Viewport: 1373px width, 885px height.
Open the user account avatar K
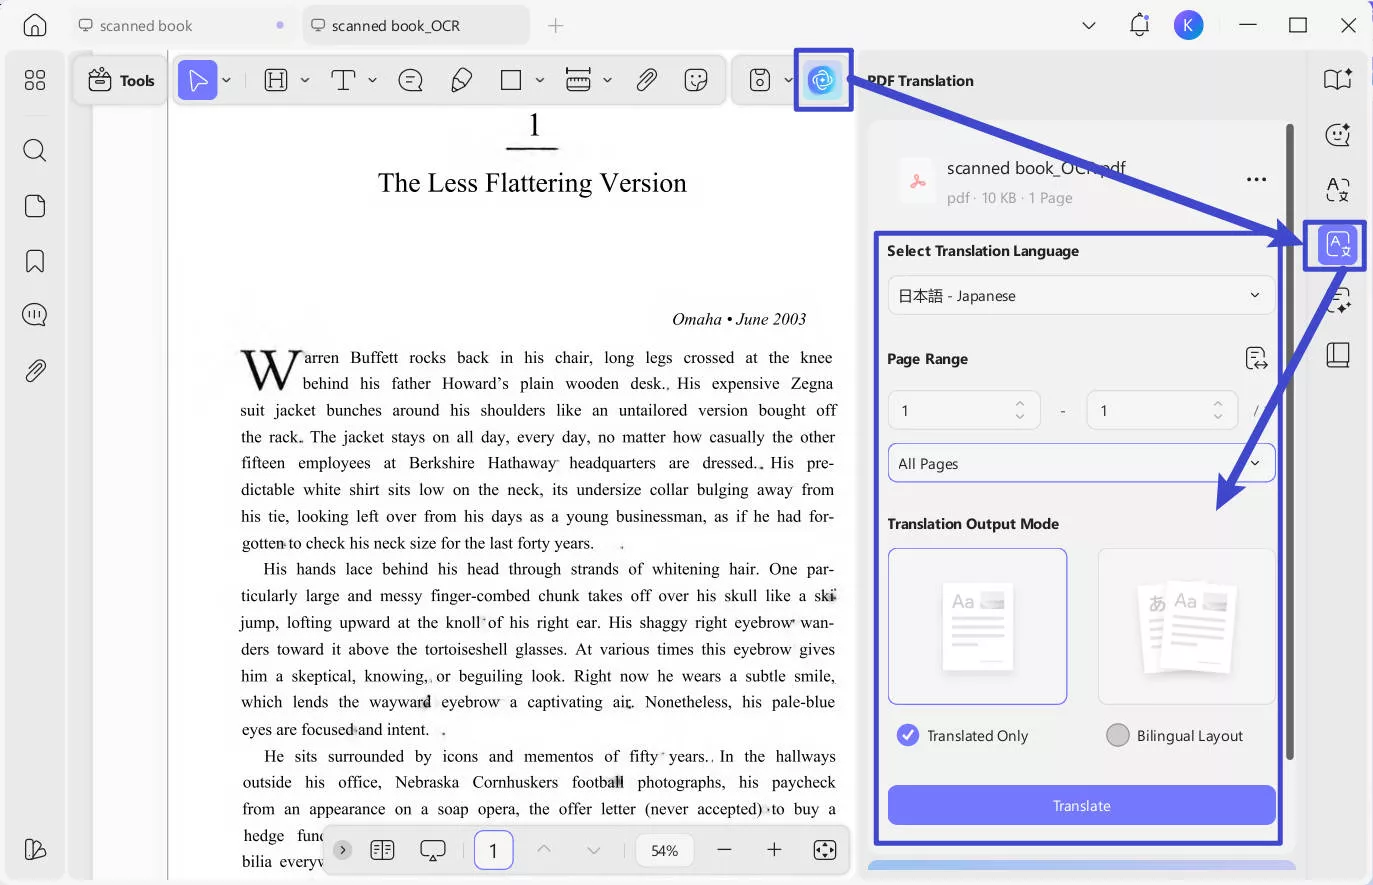click(x=1188, y=25)
